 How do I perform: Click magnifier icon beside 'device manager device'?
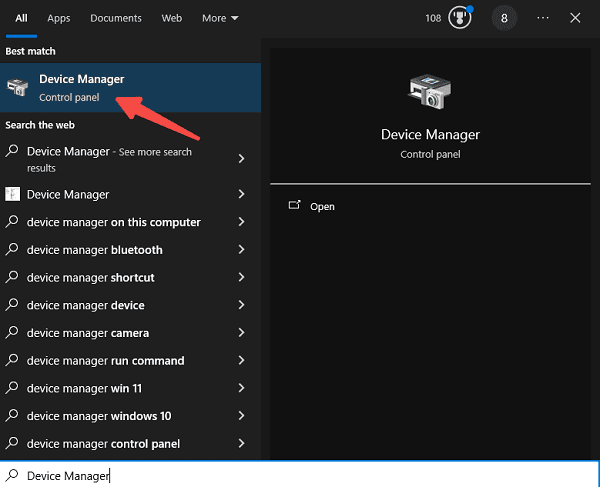tap(12, 305)
